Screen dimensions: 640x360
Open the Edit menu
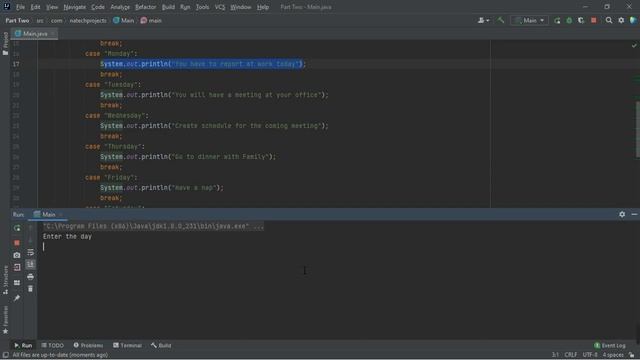pyautogui.click(x=36, y=7)
